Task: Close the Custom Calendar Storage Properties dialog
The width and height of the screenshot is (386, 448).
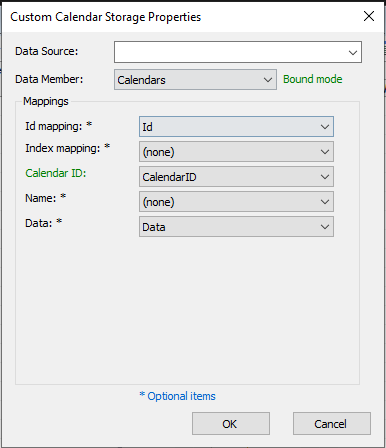Action: coord(369,16)
